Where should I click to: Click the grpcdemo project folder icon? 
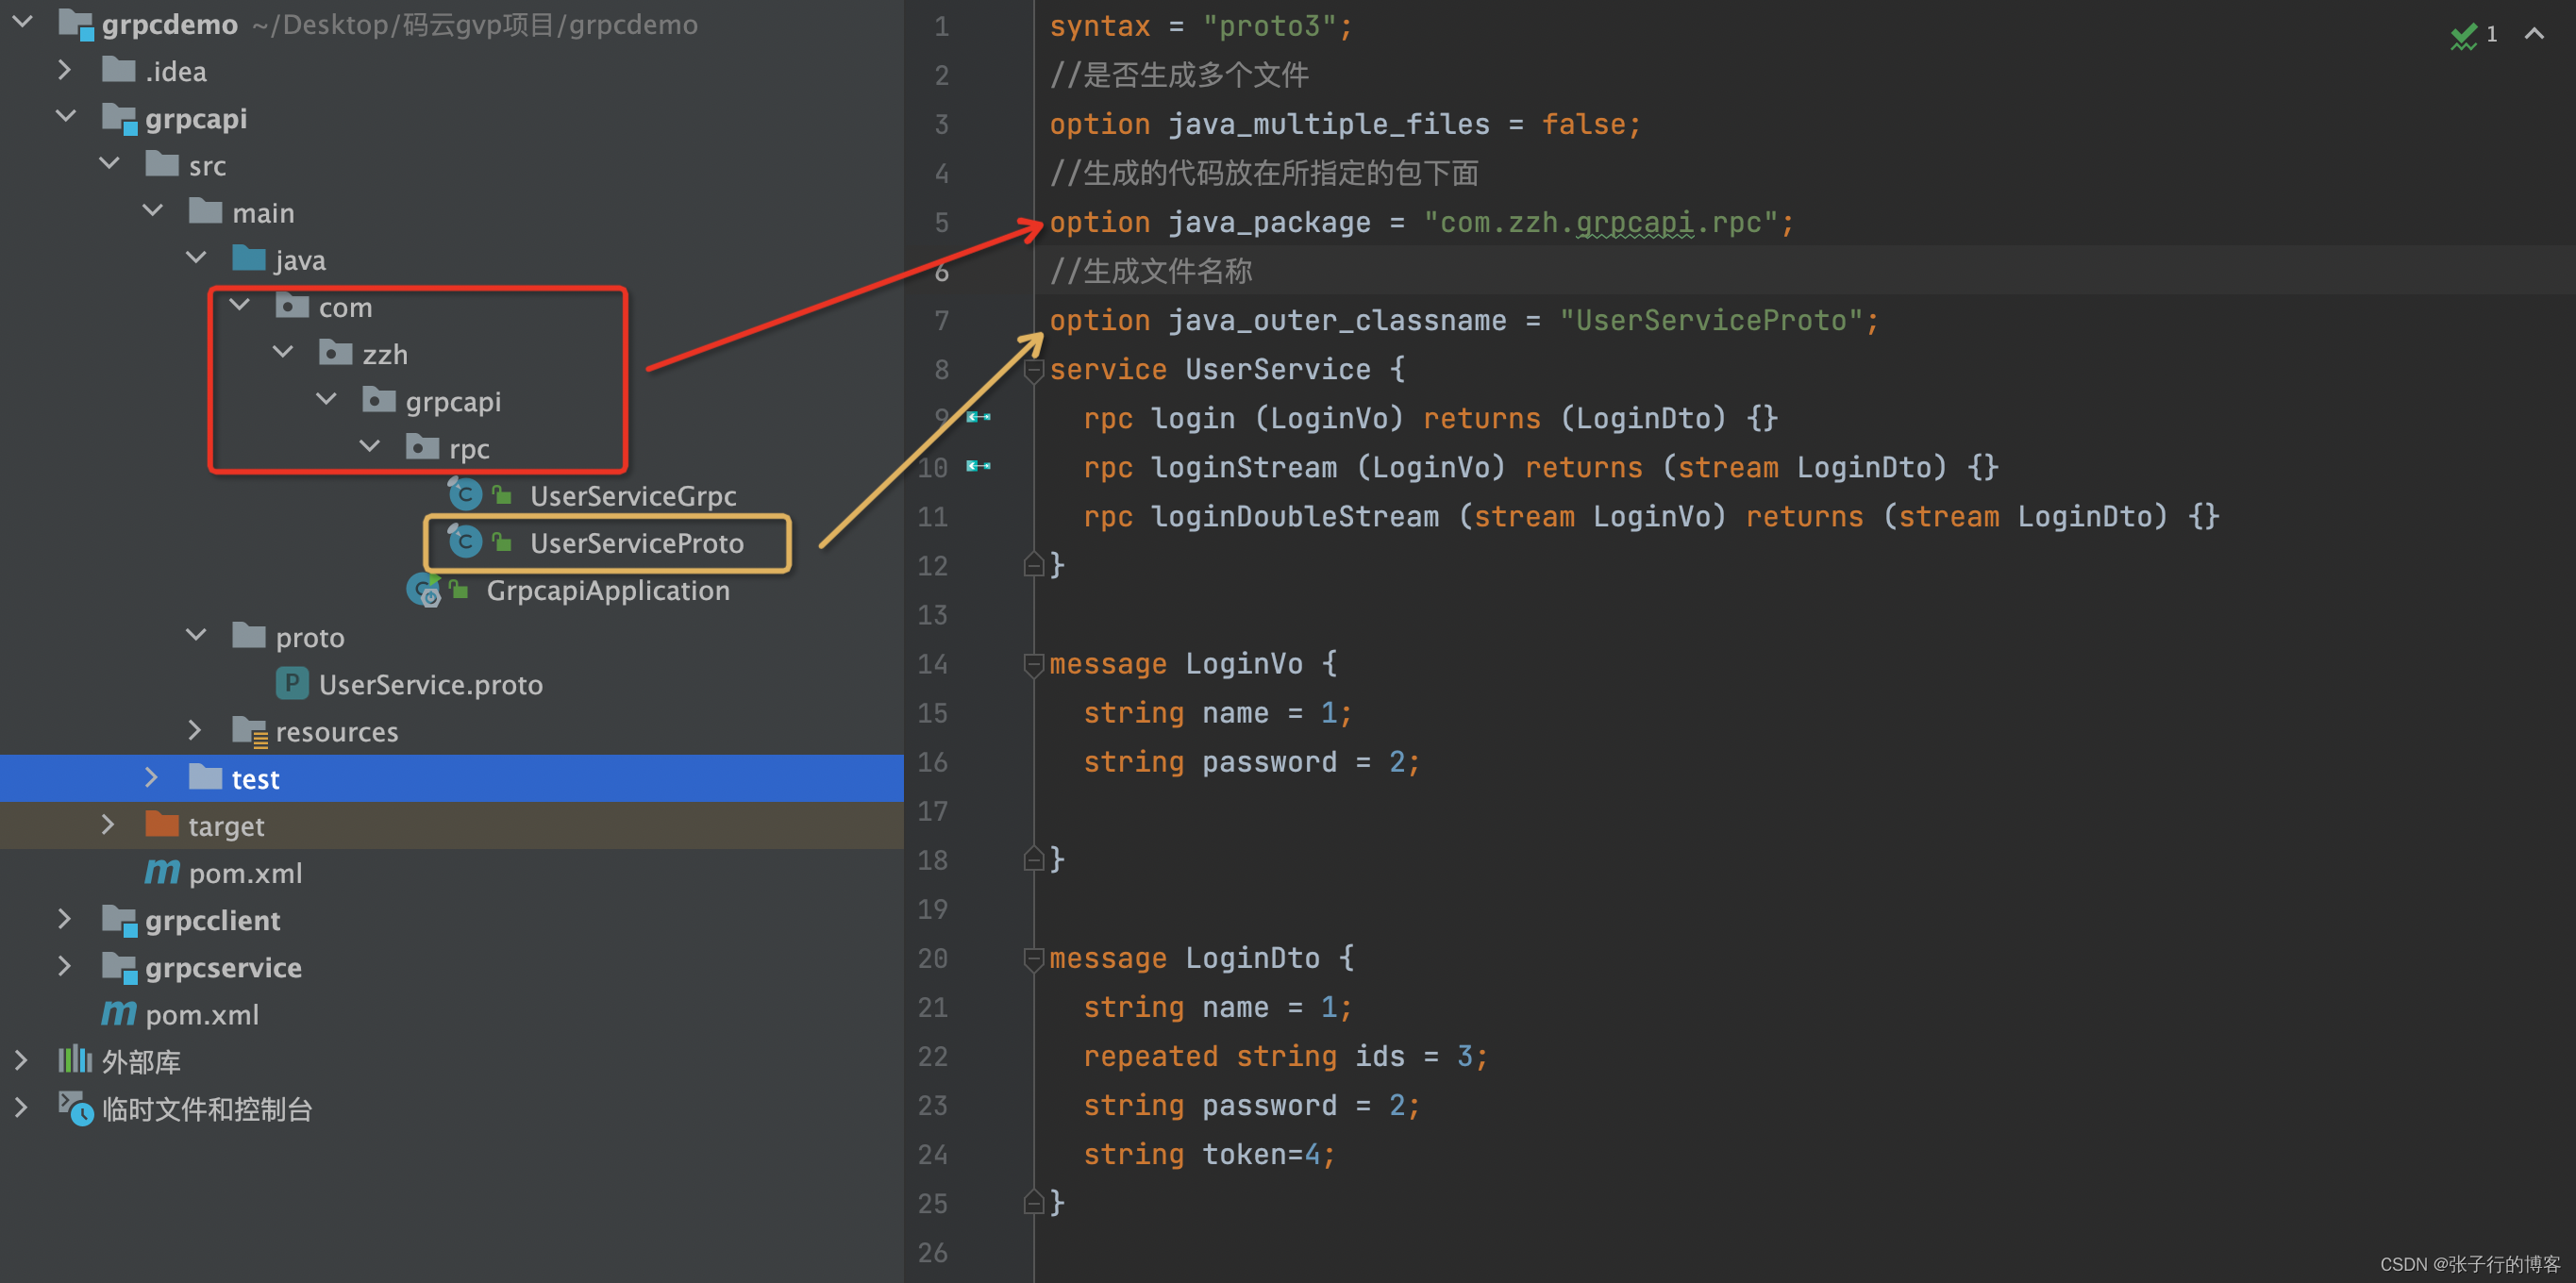(76, 24)
